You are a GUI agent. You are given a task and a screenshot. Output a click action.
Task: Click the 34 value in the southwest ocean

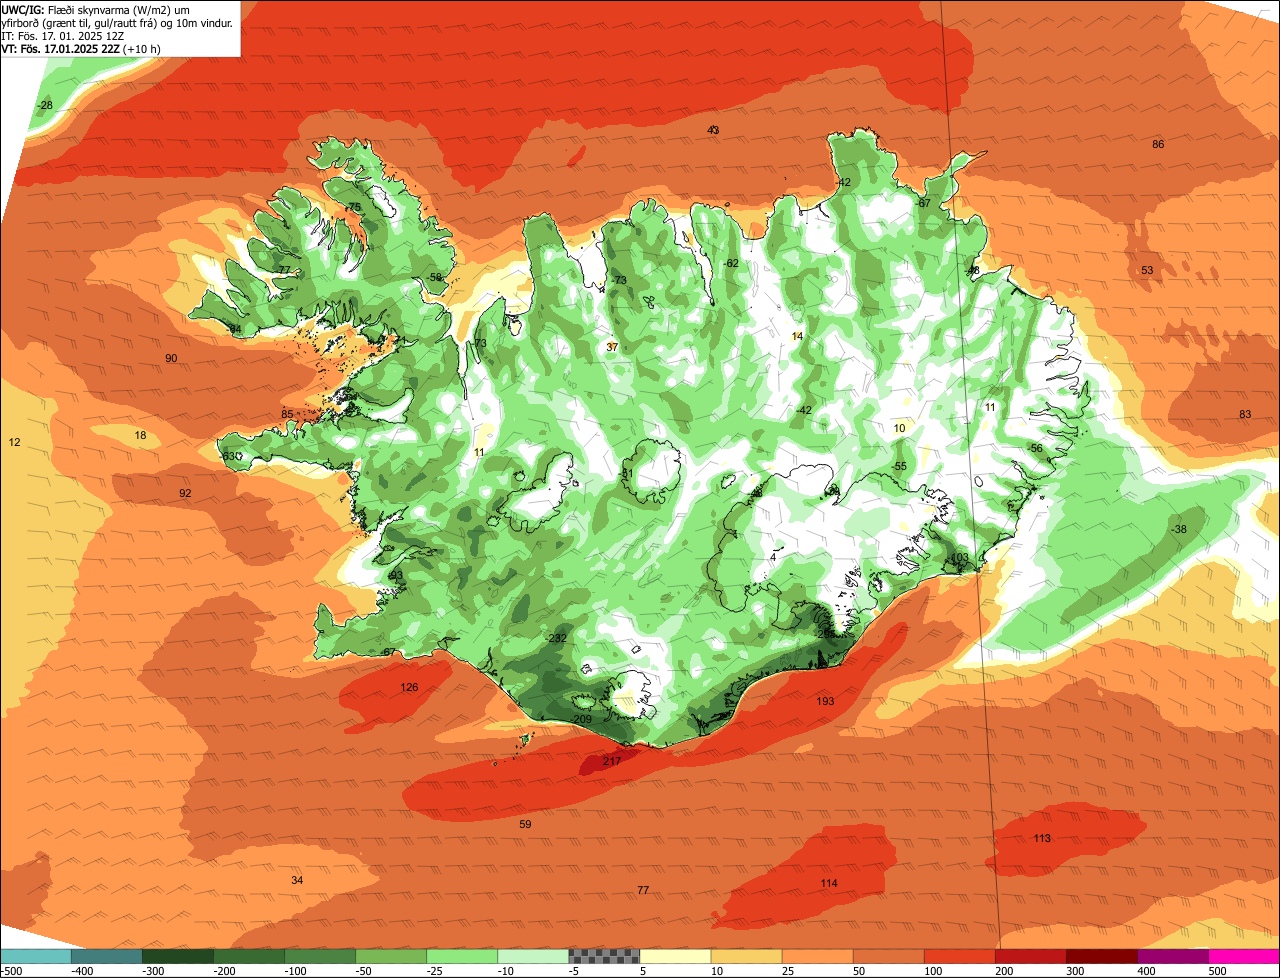[297, 881]
